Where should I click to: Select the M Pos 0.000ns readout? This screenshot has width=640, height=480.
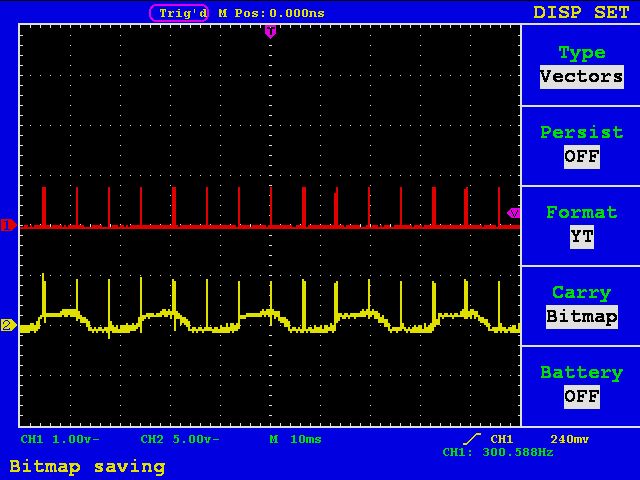(271, 13)
